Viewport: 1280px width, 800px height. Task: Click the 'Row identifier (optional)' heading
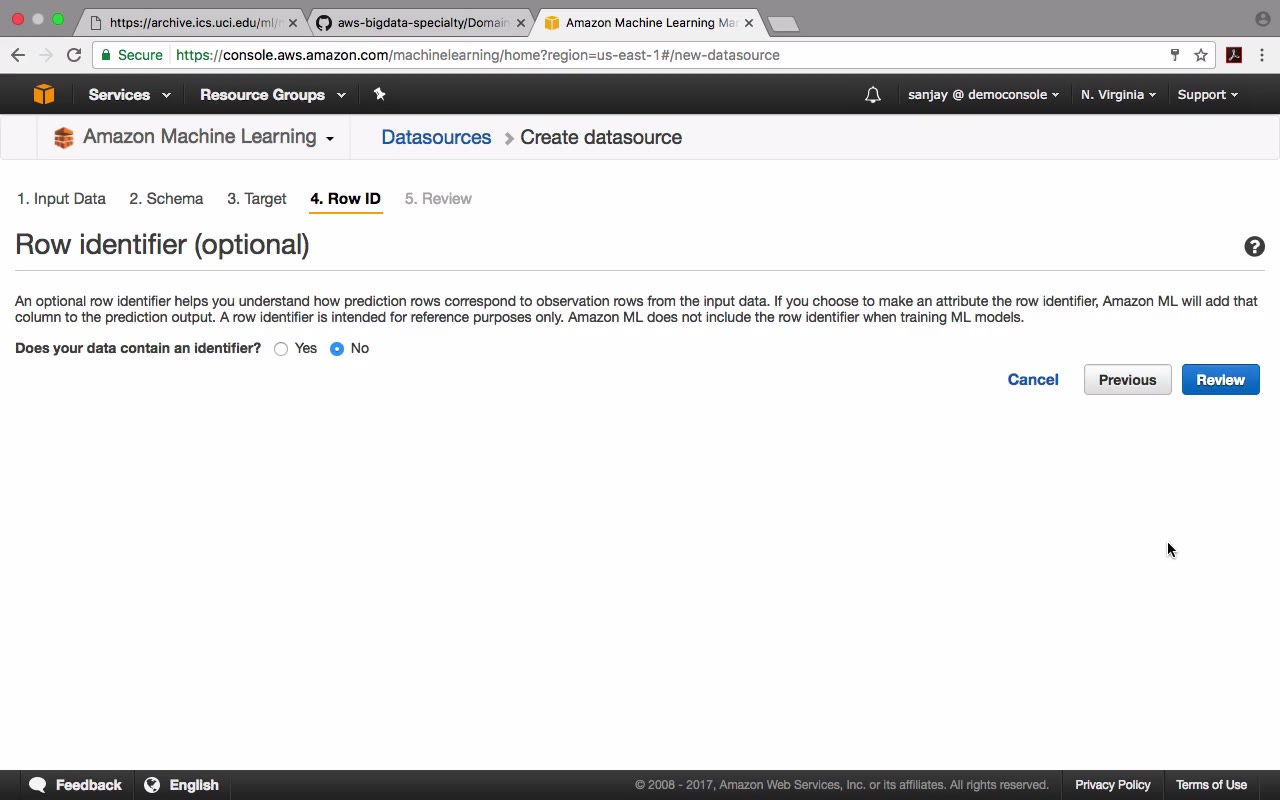163,245
